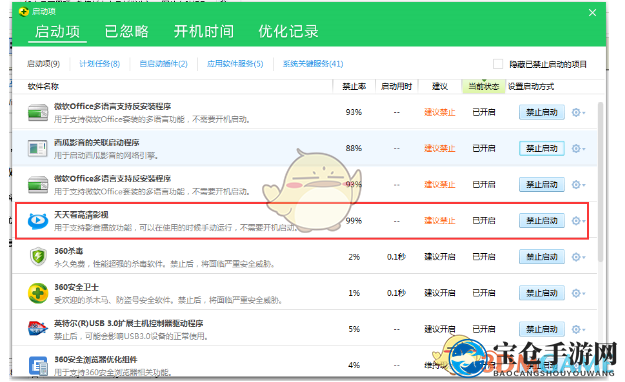
Task: Click the 设置启动方式 column header
Action: tap(531, 87)
